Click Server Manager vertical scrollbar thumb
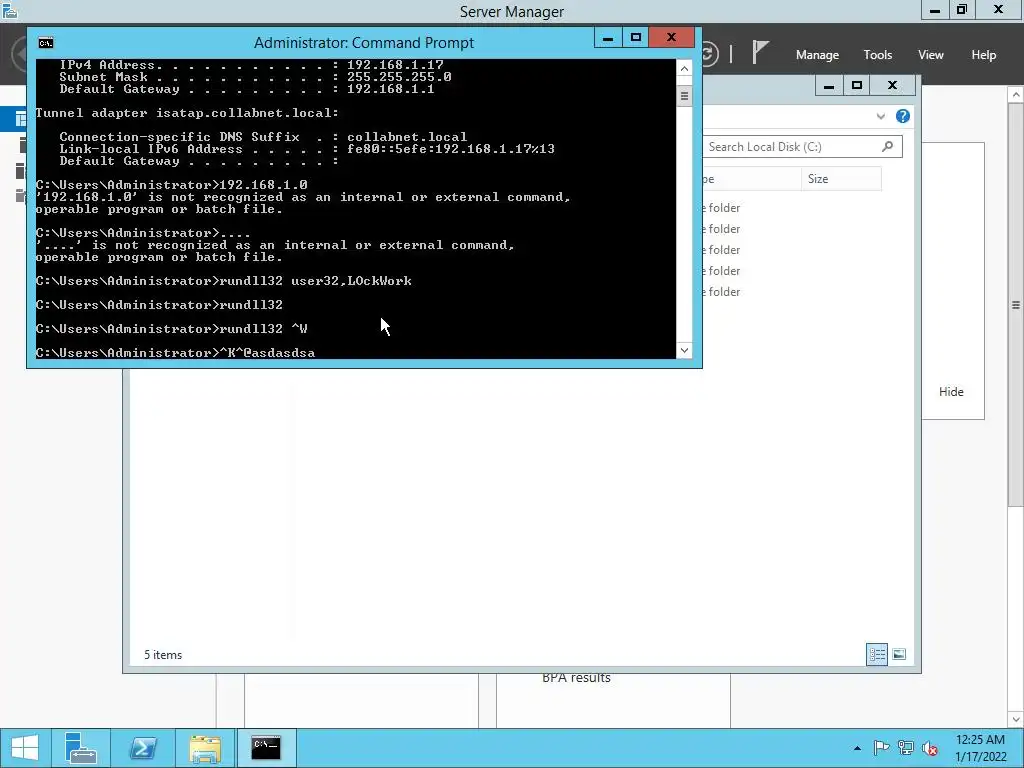This screenshot has width=1024, height=768. (1016, 304)
